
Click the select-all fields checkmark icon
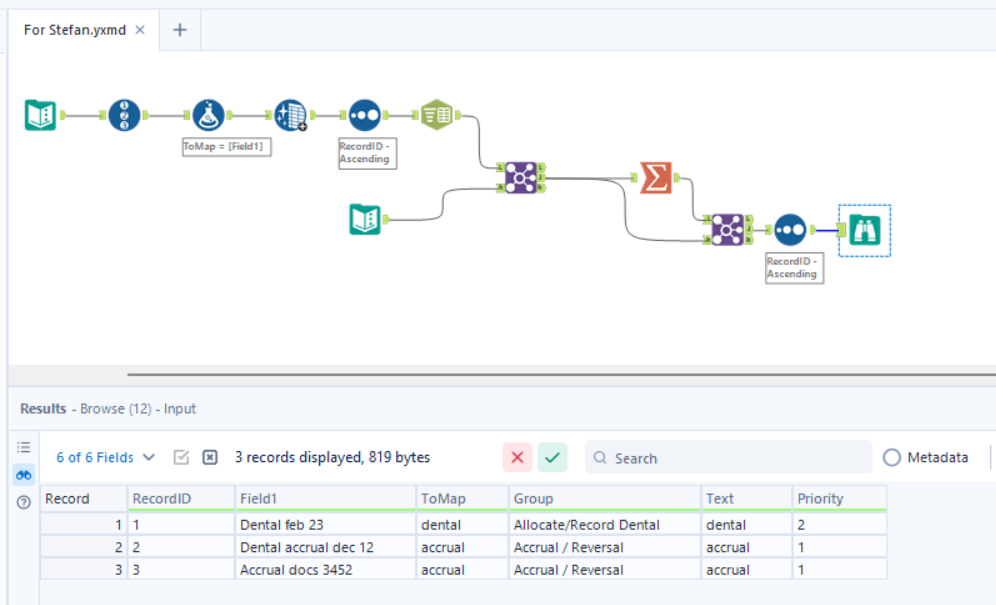coord(181,457)
